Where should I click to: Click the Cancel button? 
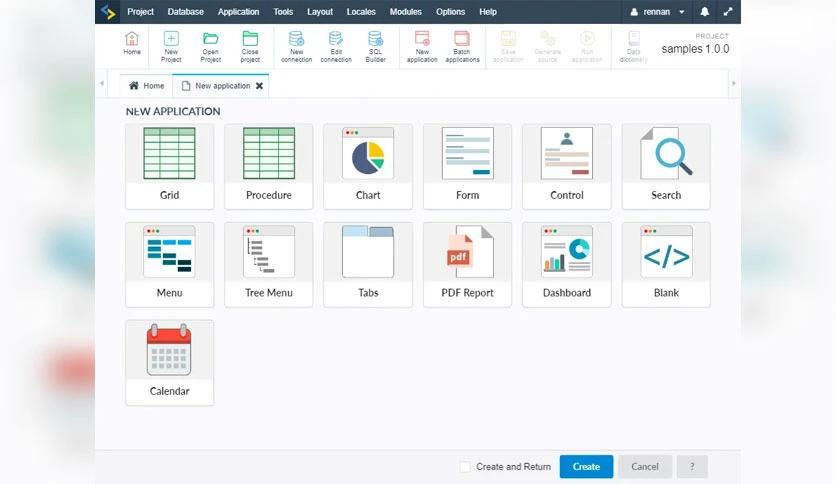click(645, 467)
